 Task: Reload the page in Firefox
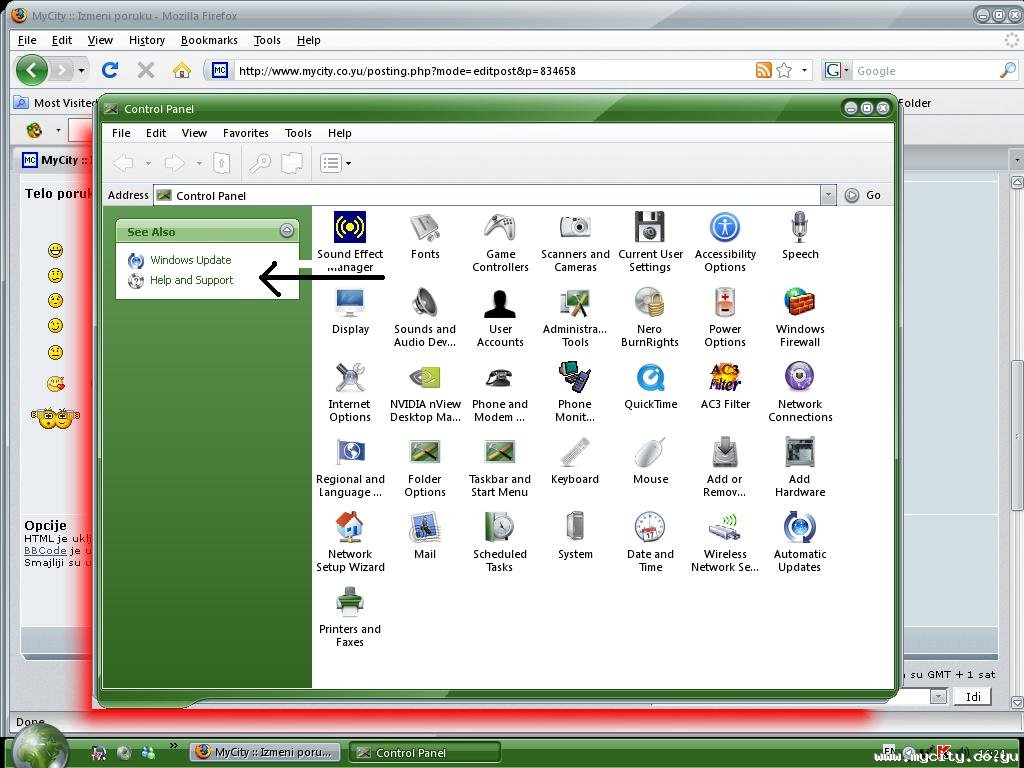110,70
